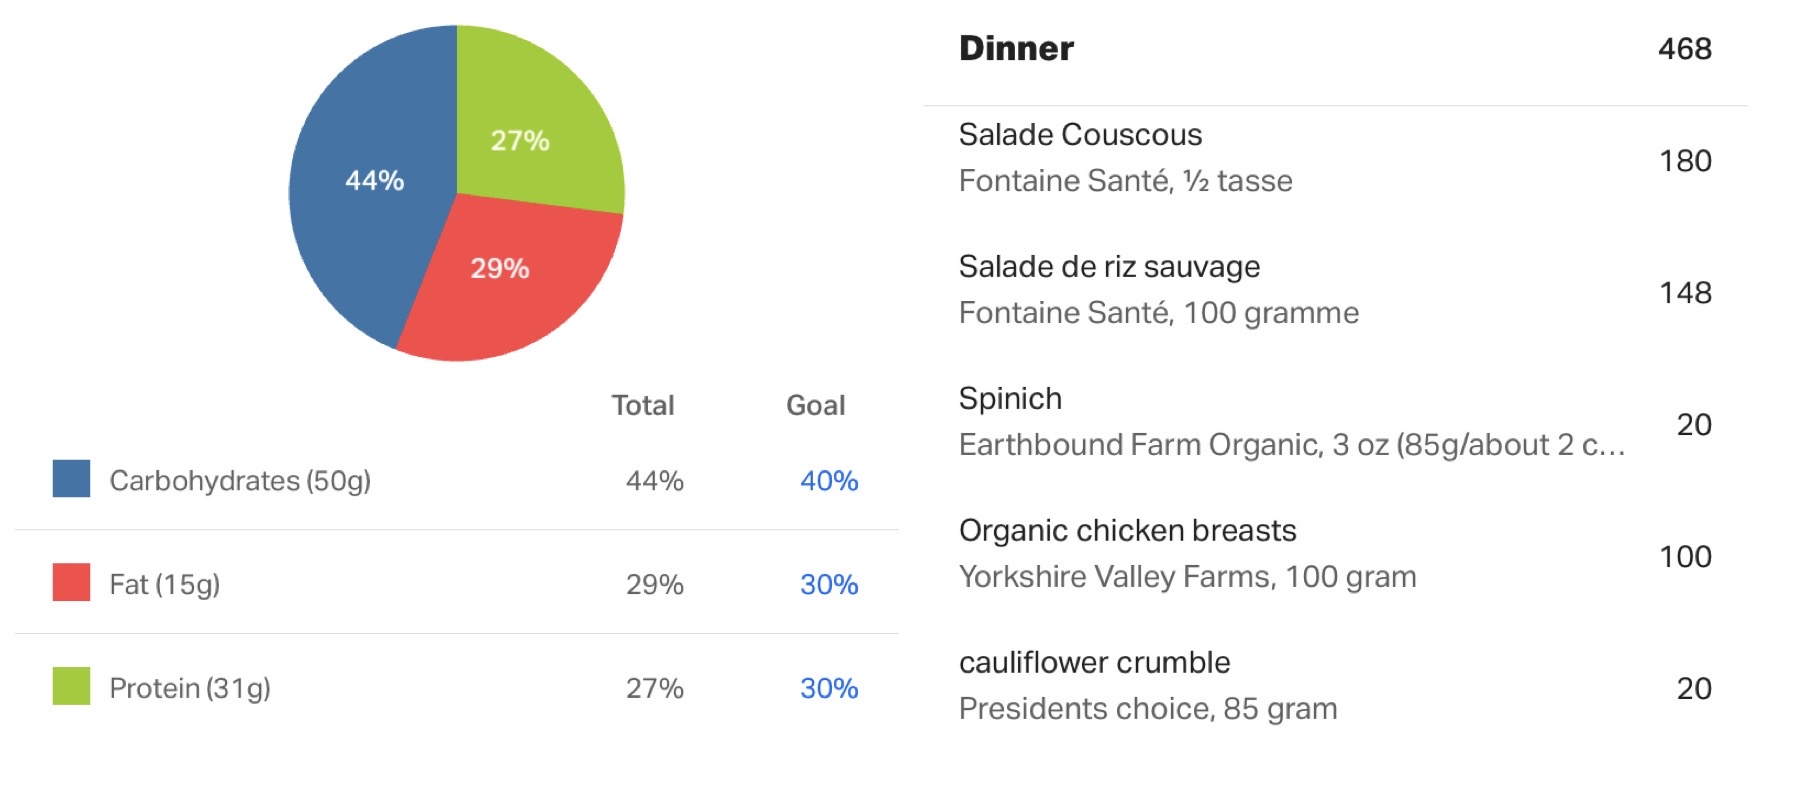Viewport: 1800px width, 791px height.
Task: Open the Salade Couscous entry
Action: (1335, 158)
